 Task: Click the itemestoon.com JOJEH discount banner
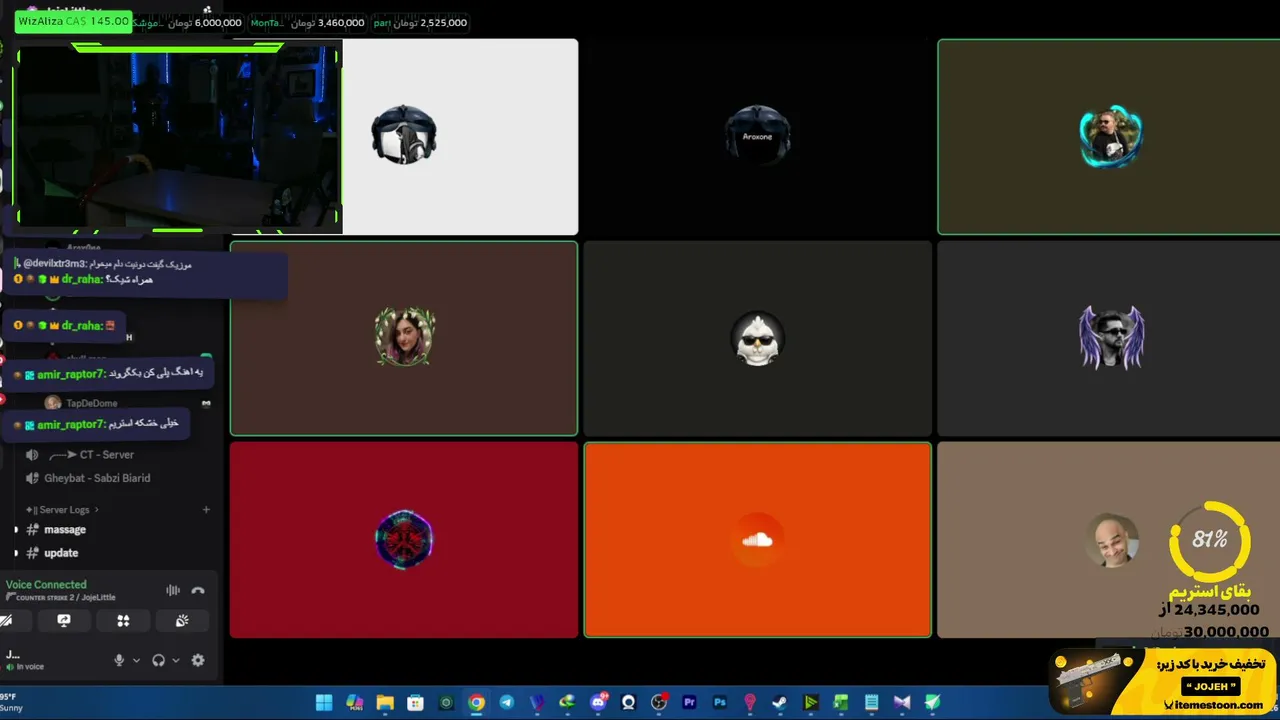(1163, 682)
